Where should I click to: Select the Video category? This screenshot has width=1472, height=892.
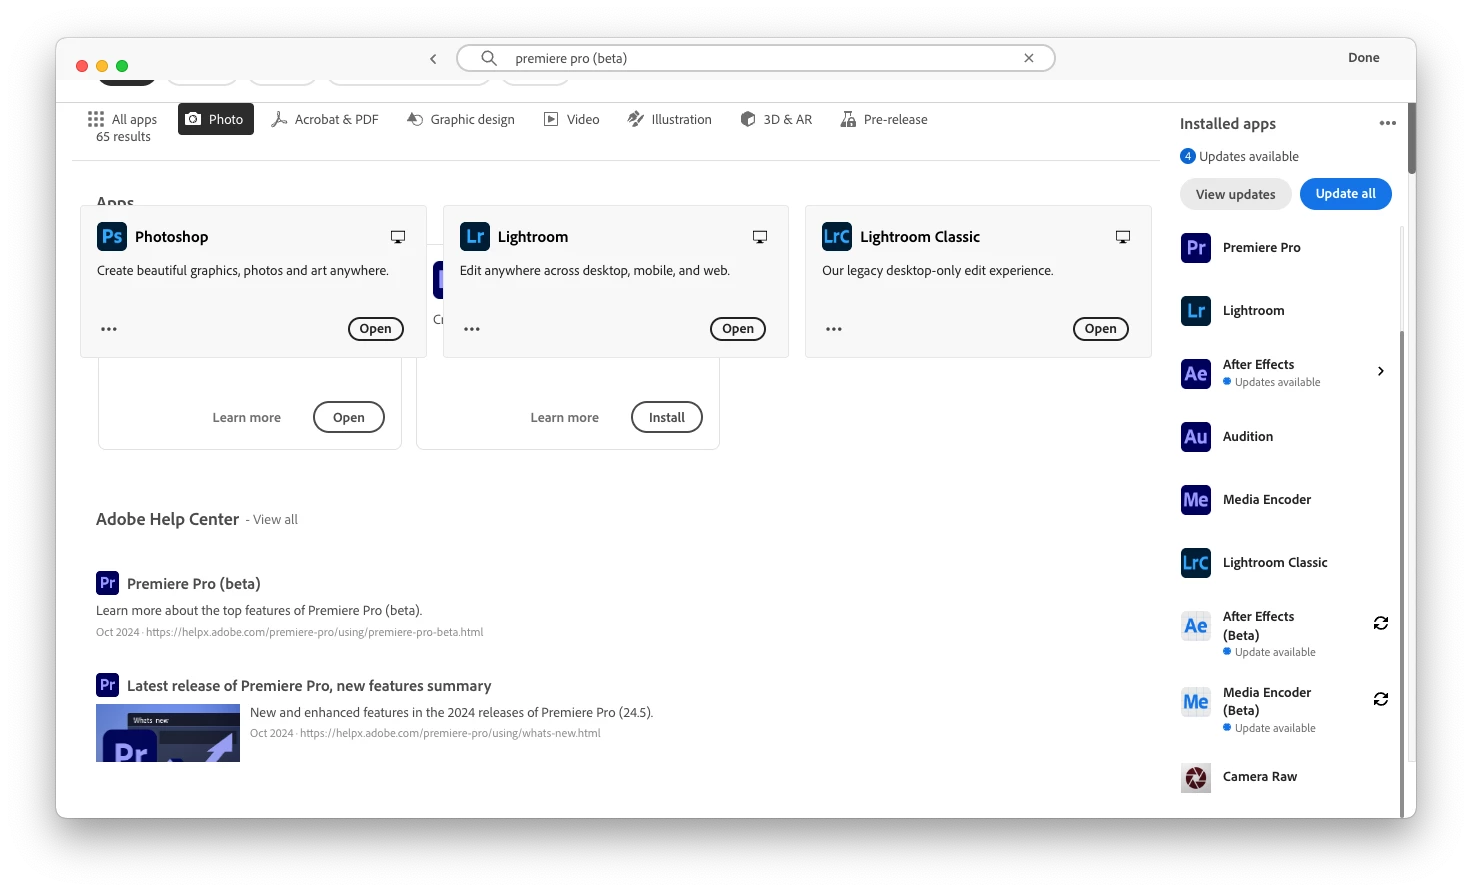[x=572, y=119]
